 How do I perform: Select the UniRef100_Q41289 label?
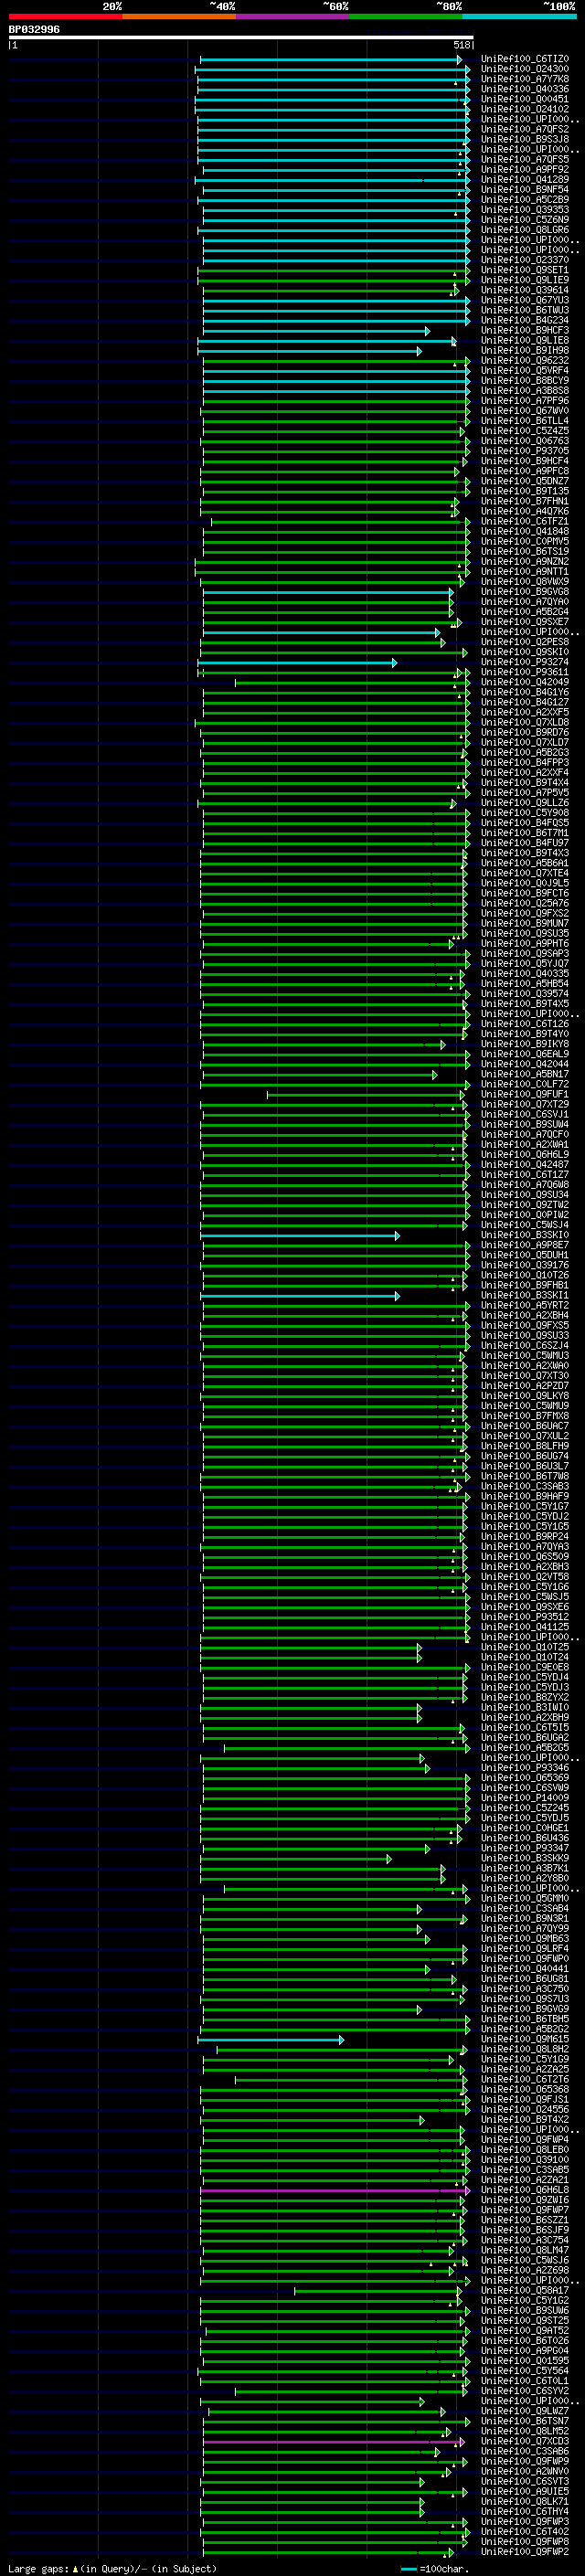click(524, 180)
